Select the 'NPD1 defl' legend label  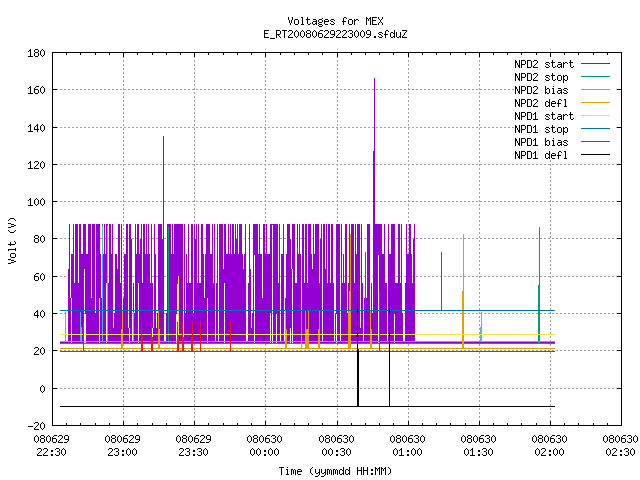click(x=541, y=156)
